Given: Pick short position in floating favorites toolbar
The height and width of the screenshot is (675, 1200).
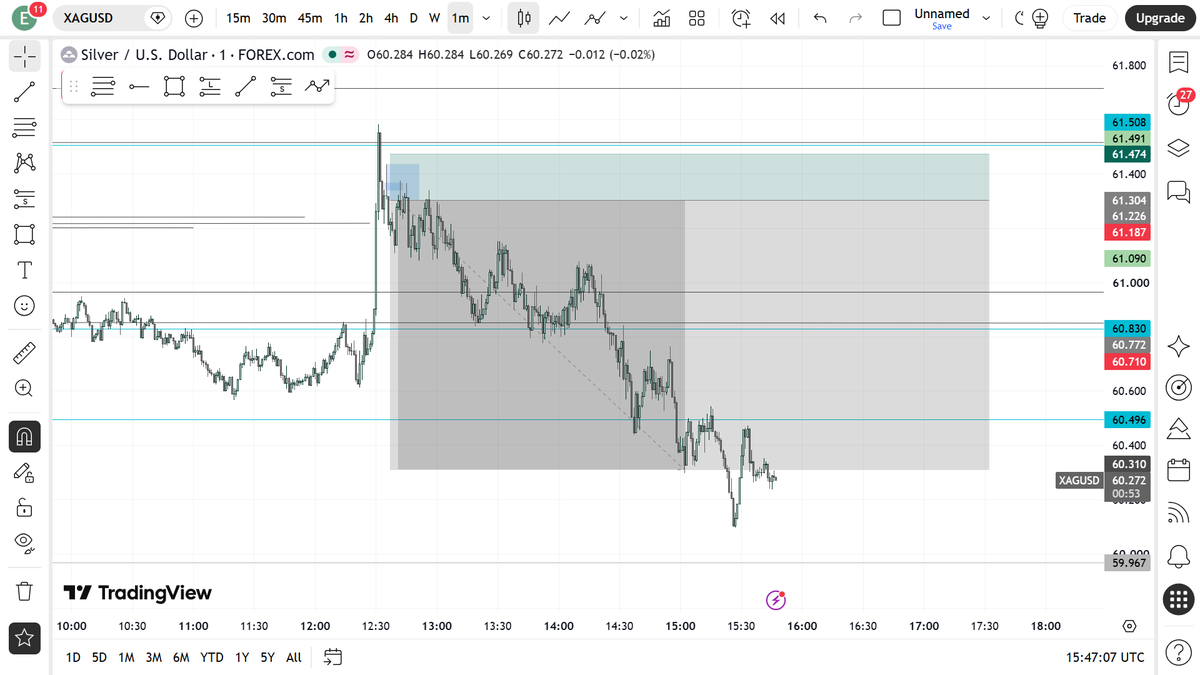Looking at the screenshot, I should click(x=281, y=87).
